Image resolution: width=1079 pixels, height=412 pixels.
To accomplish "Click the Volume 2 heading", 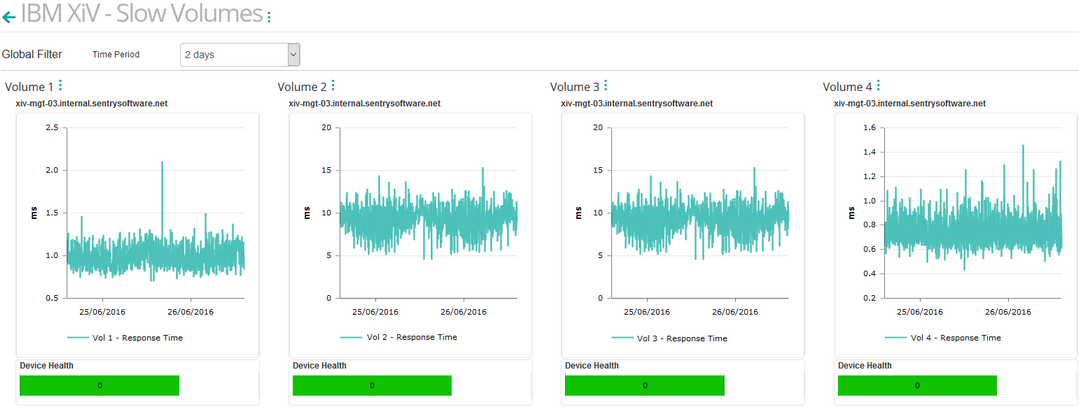I will pos(302,87).
